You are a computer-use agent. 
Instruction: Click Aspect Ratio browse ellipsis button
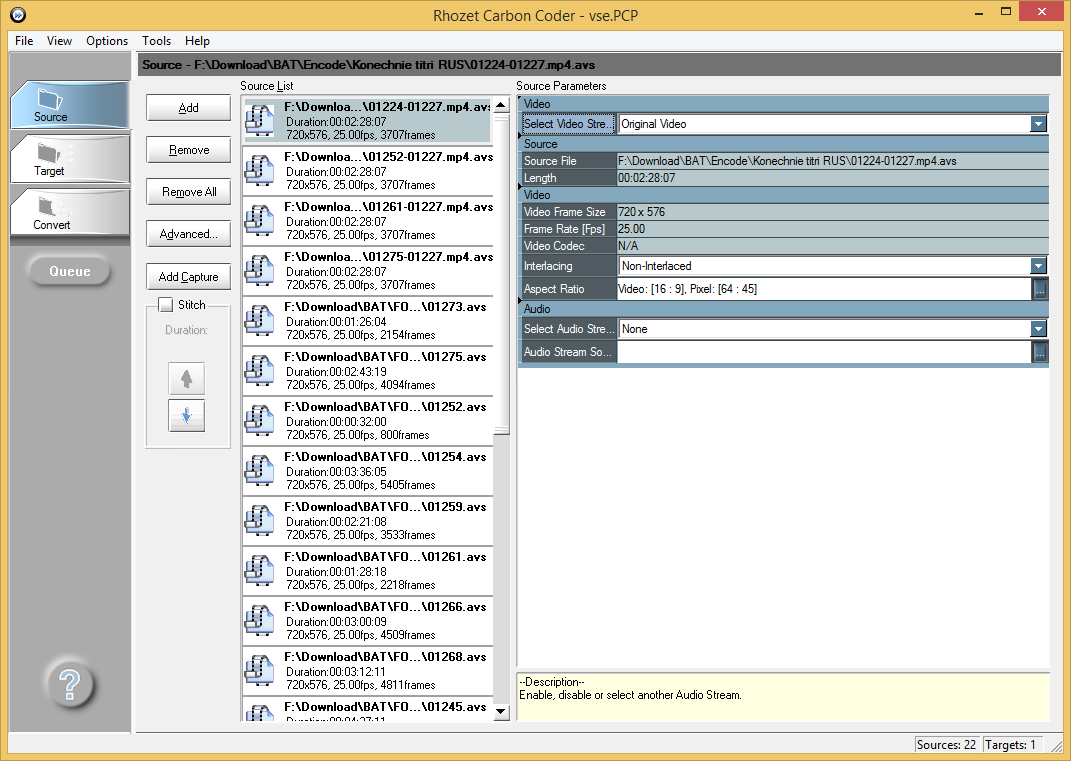pyautogui.click(x=1040, y=289)
